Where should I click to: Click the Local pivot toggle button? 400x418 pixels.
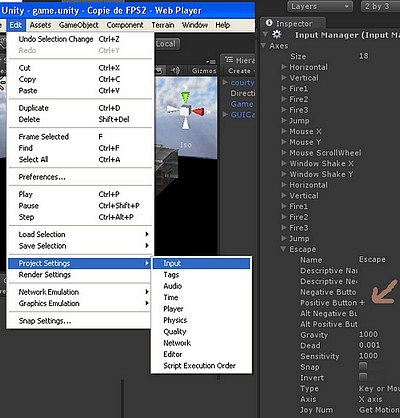pos(167,44)
